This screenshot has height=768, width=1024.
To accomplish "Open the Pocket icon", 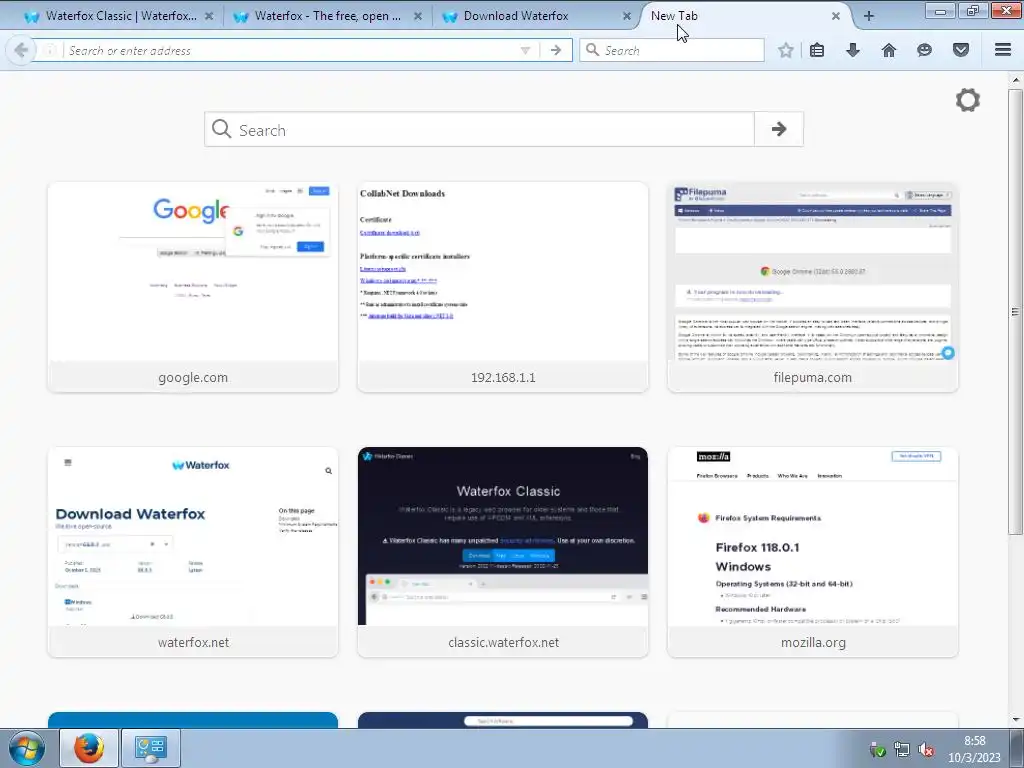I will coord(961,50).
